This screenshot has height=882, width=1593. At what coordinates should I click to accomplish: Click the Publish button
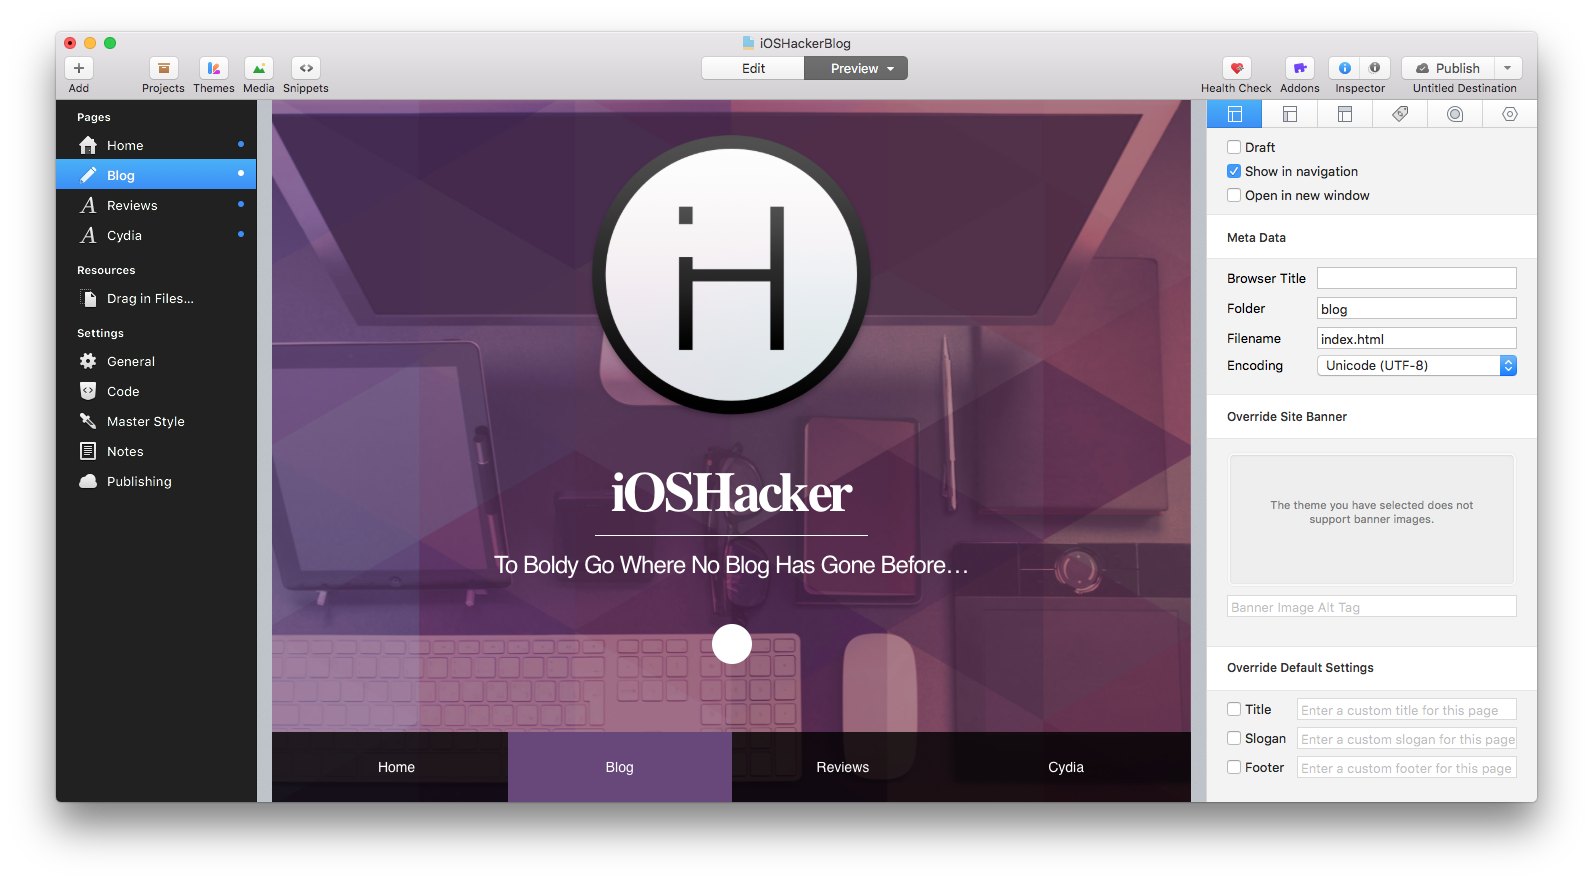point(1448,68)
